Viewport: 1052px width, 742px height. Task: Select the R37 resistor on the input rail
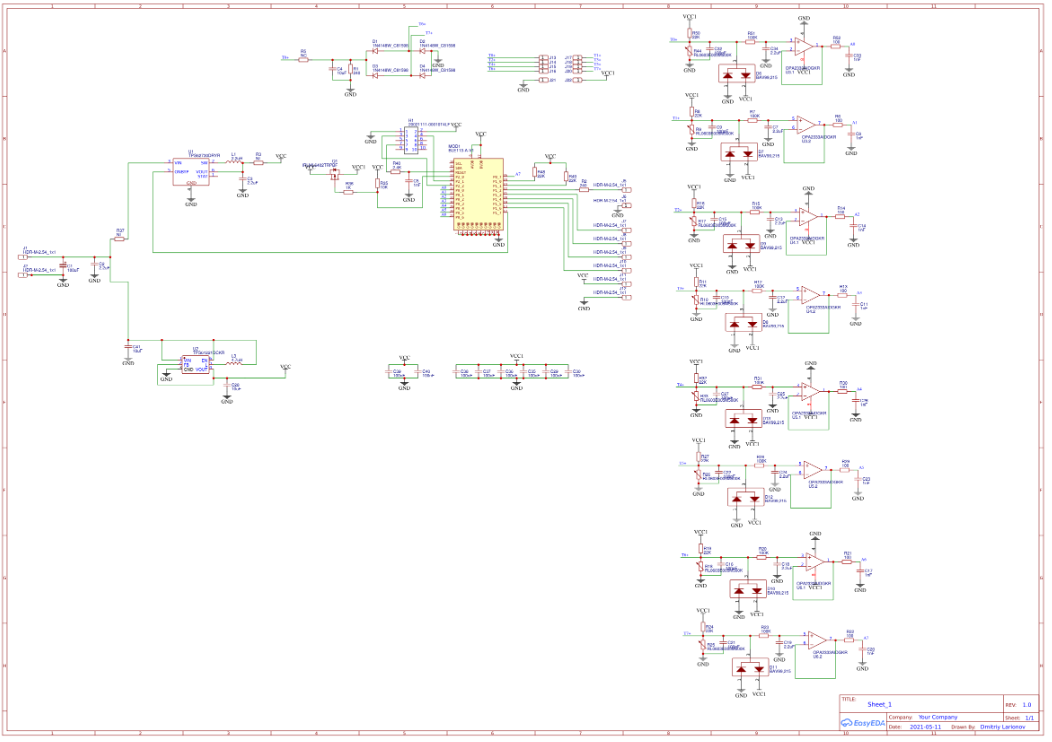[x=120, y=238]
